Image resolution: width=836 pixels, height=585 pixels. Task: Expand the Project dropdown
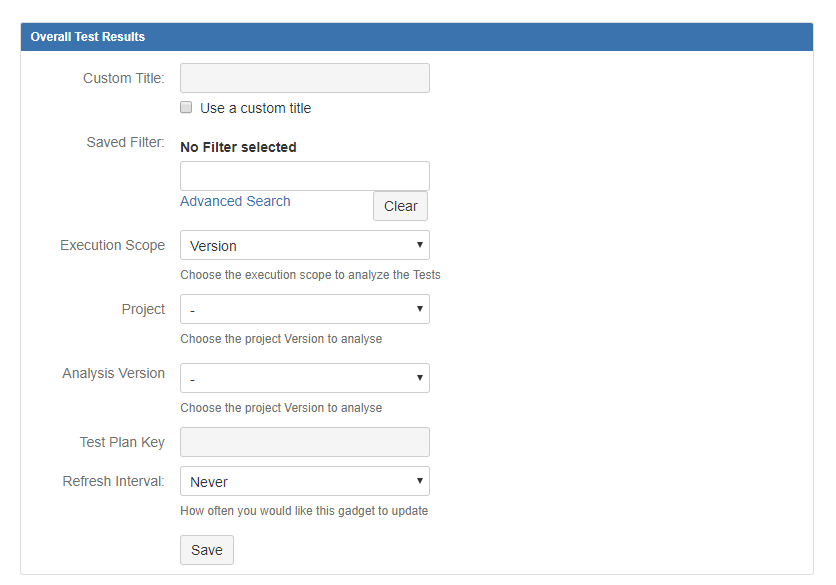click(304, 309)
